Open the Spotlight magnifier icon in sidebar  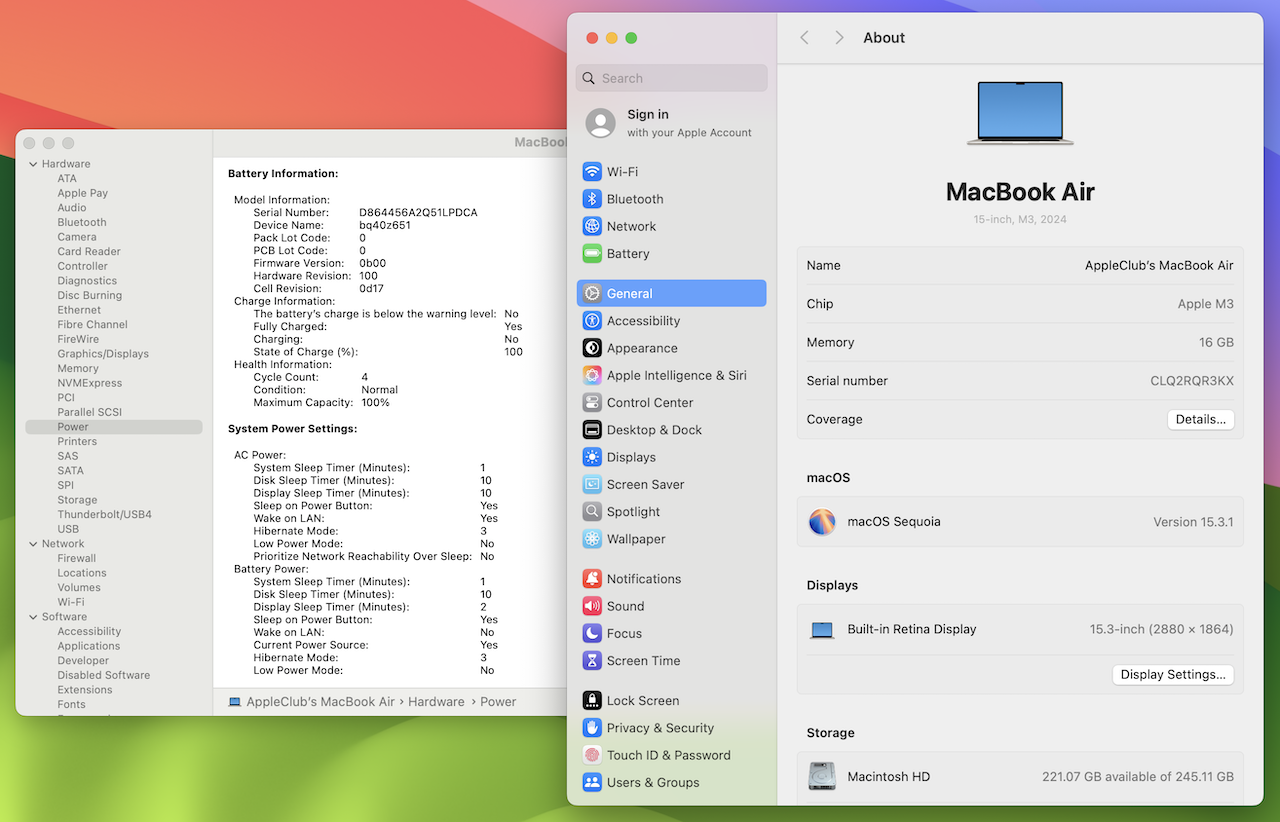click(592, 511)
